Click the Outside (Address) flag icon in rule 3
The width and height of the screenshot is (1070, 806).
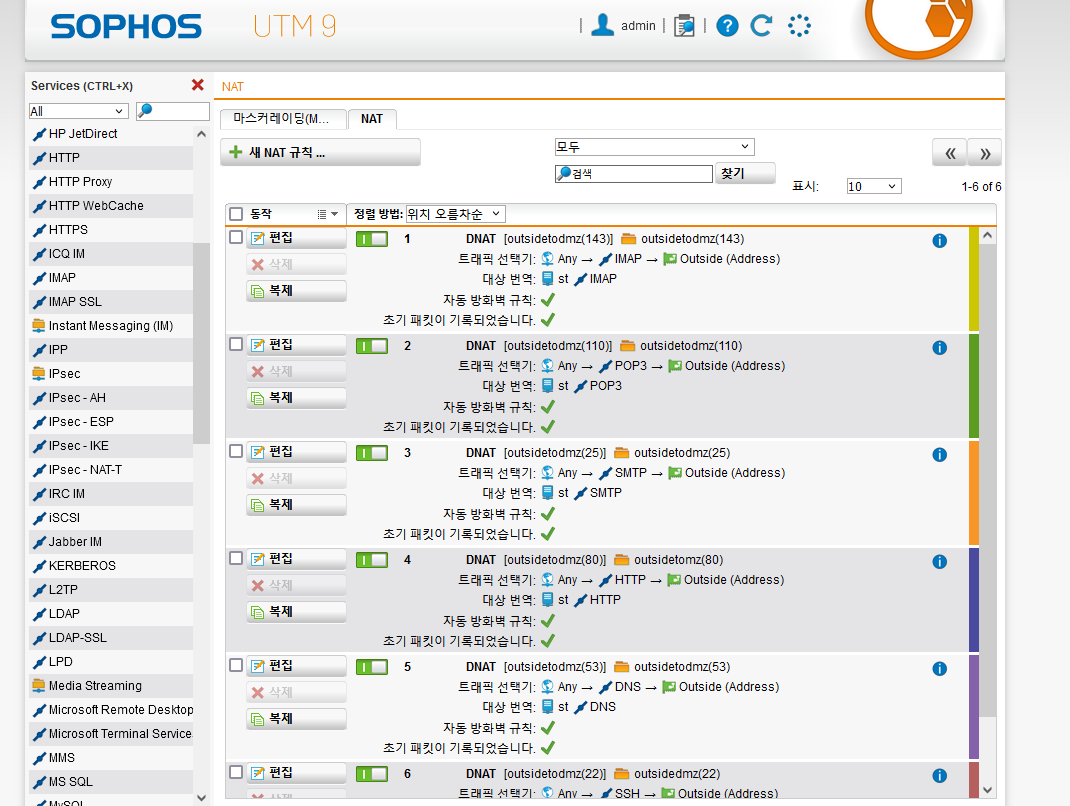[675, 473]
